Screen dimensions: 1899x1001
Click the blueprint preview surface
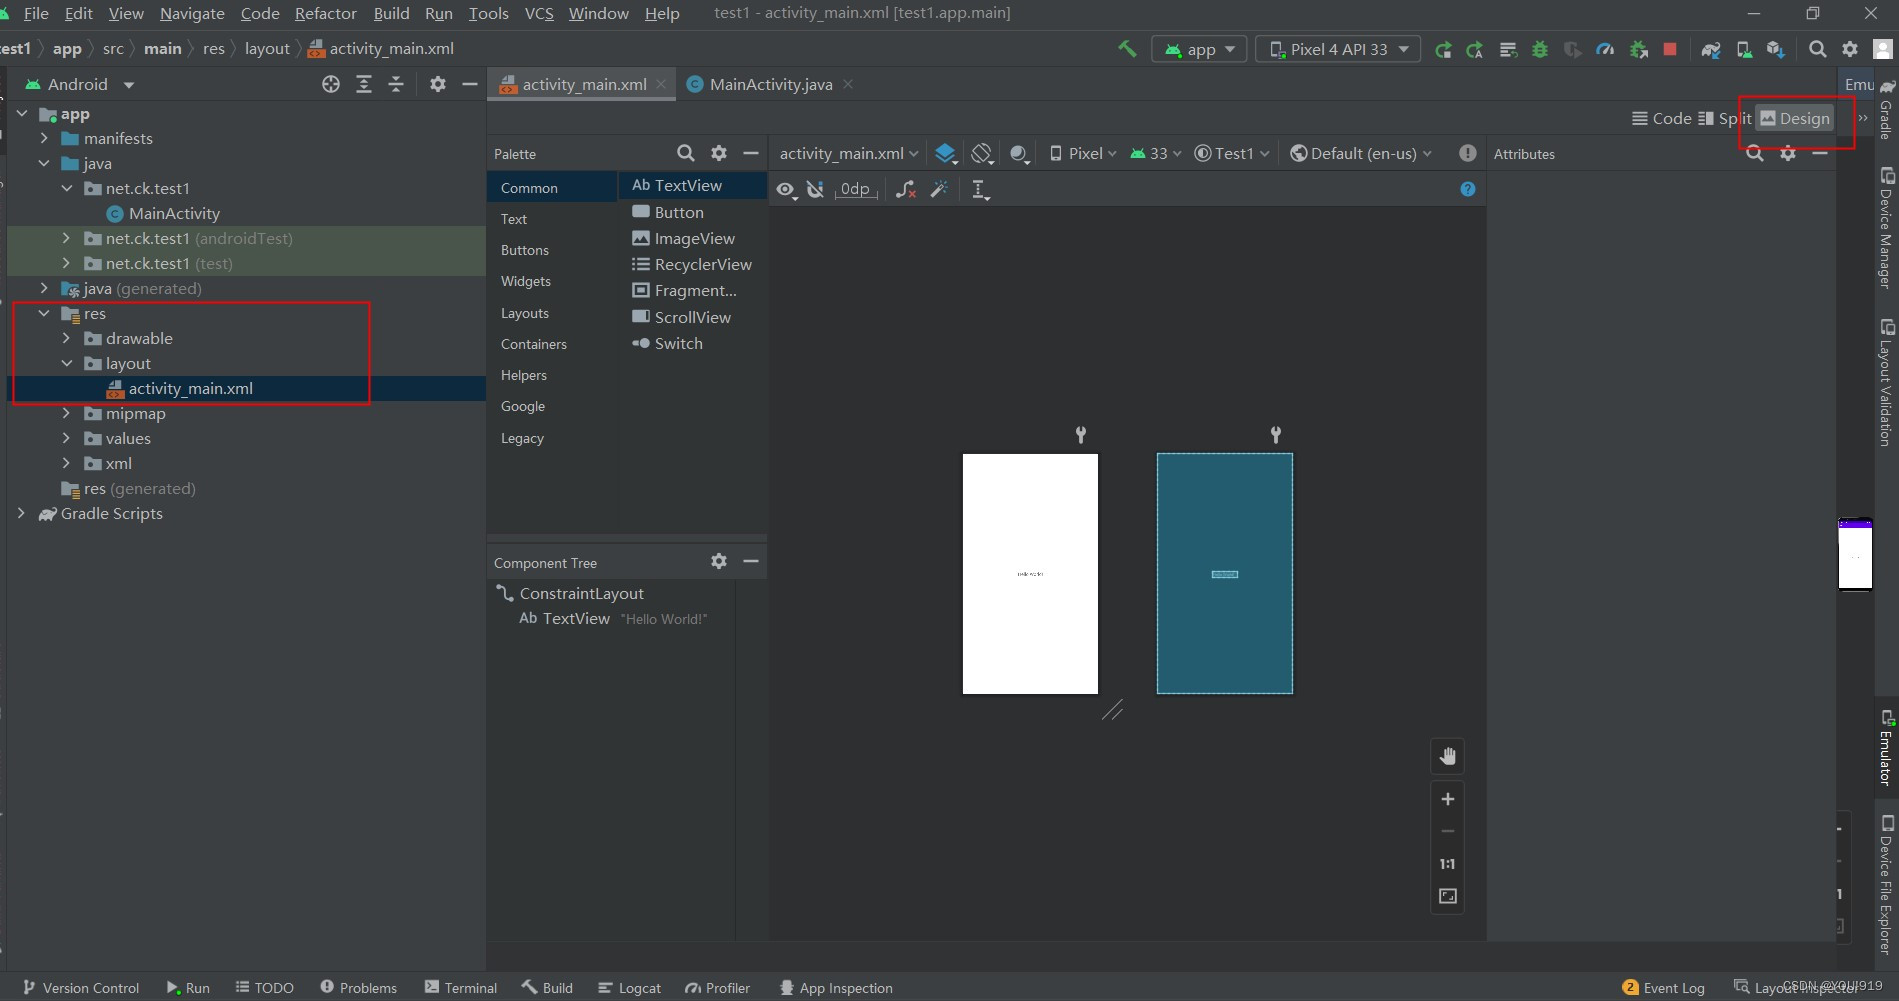(x=1224, y=574)
